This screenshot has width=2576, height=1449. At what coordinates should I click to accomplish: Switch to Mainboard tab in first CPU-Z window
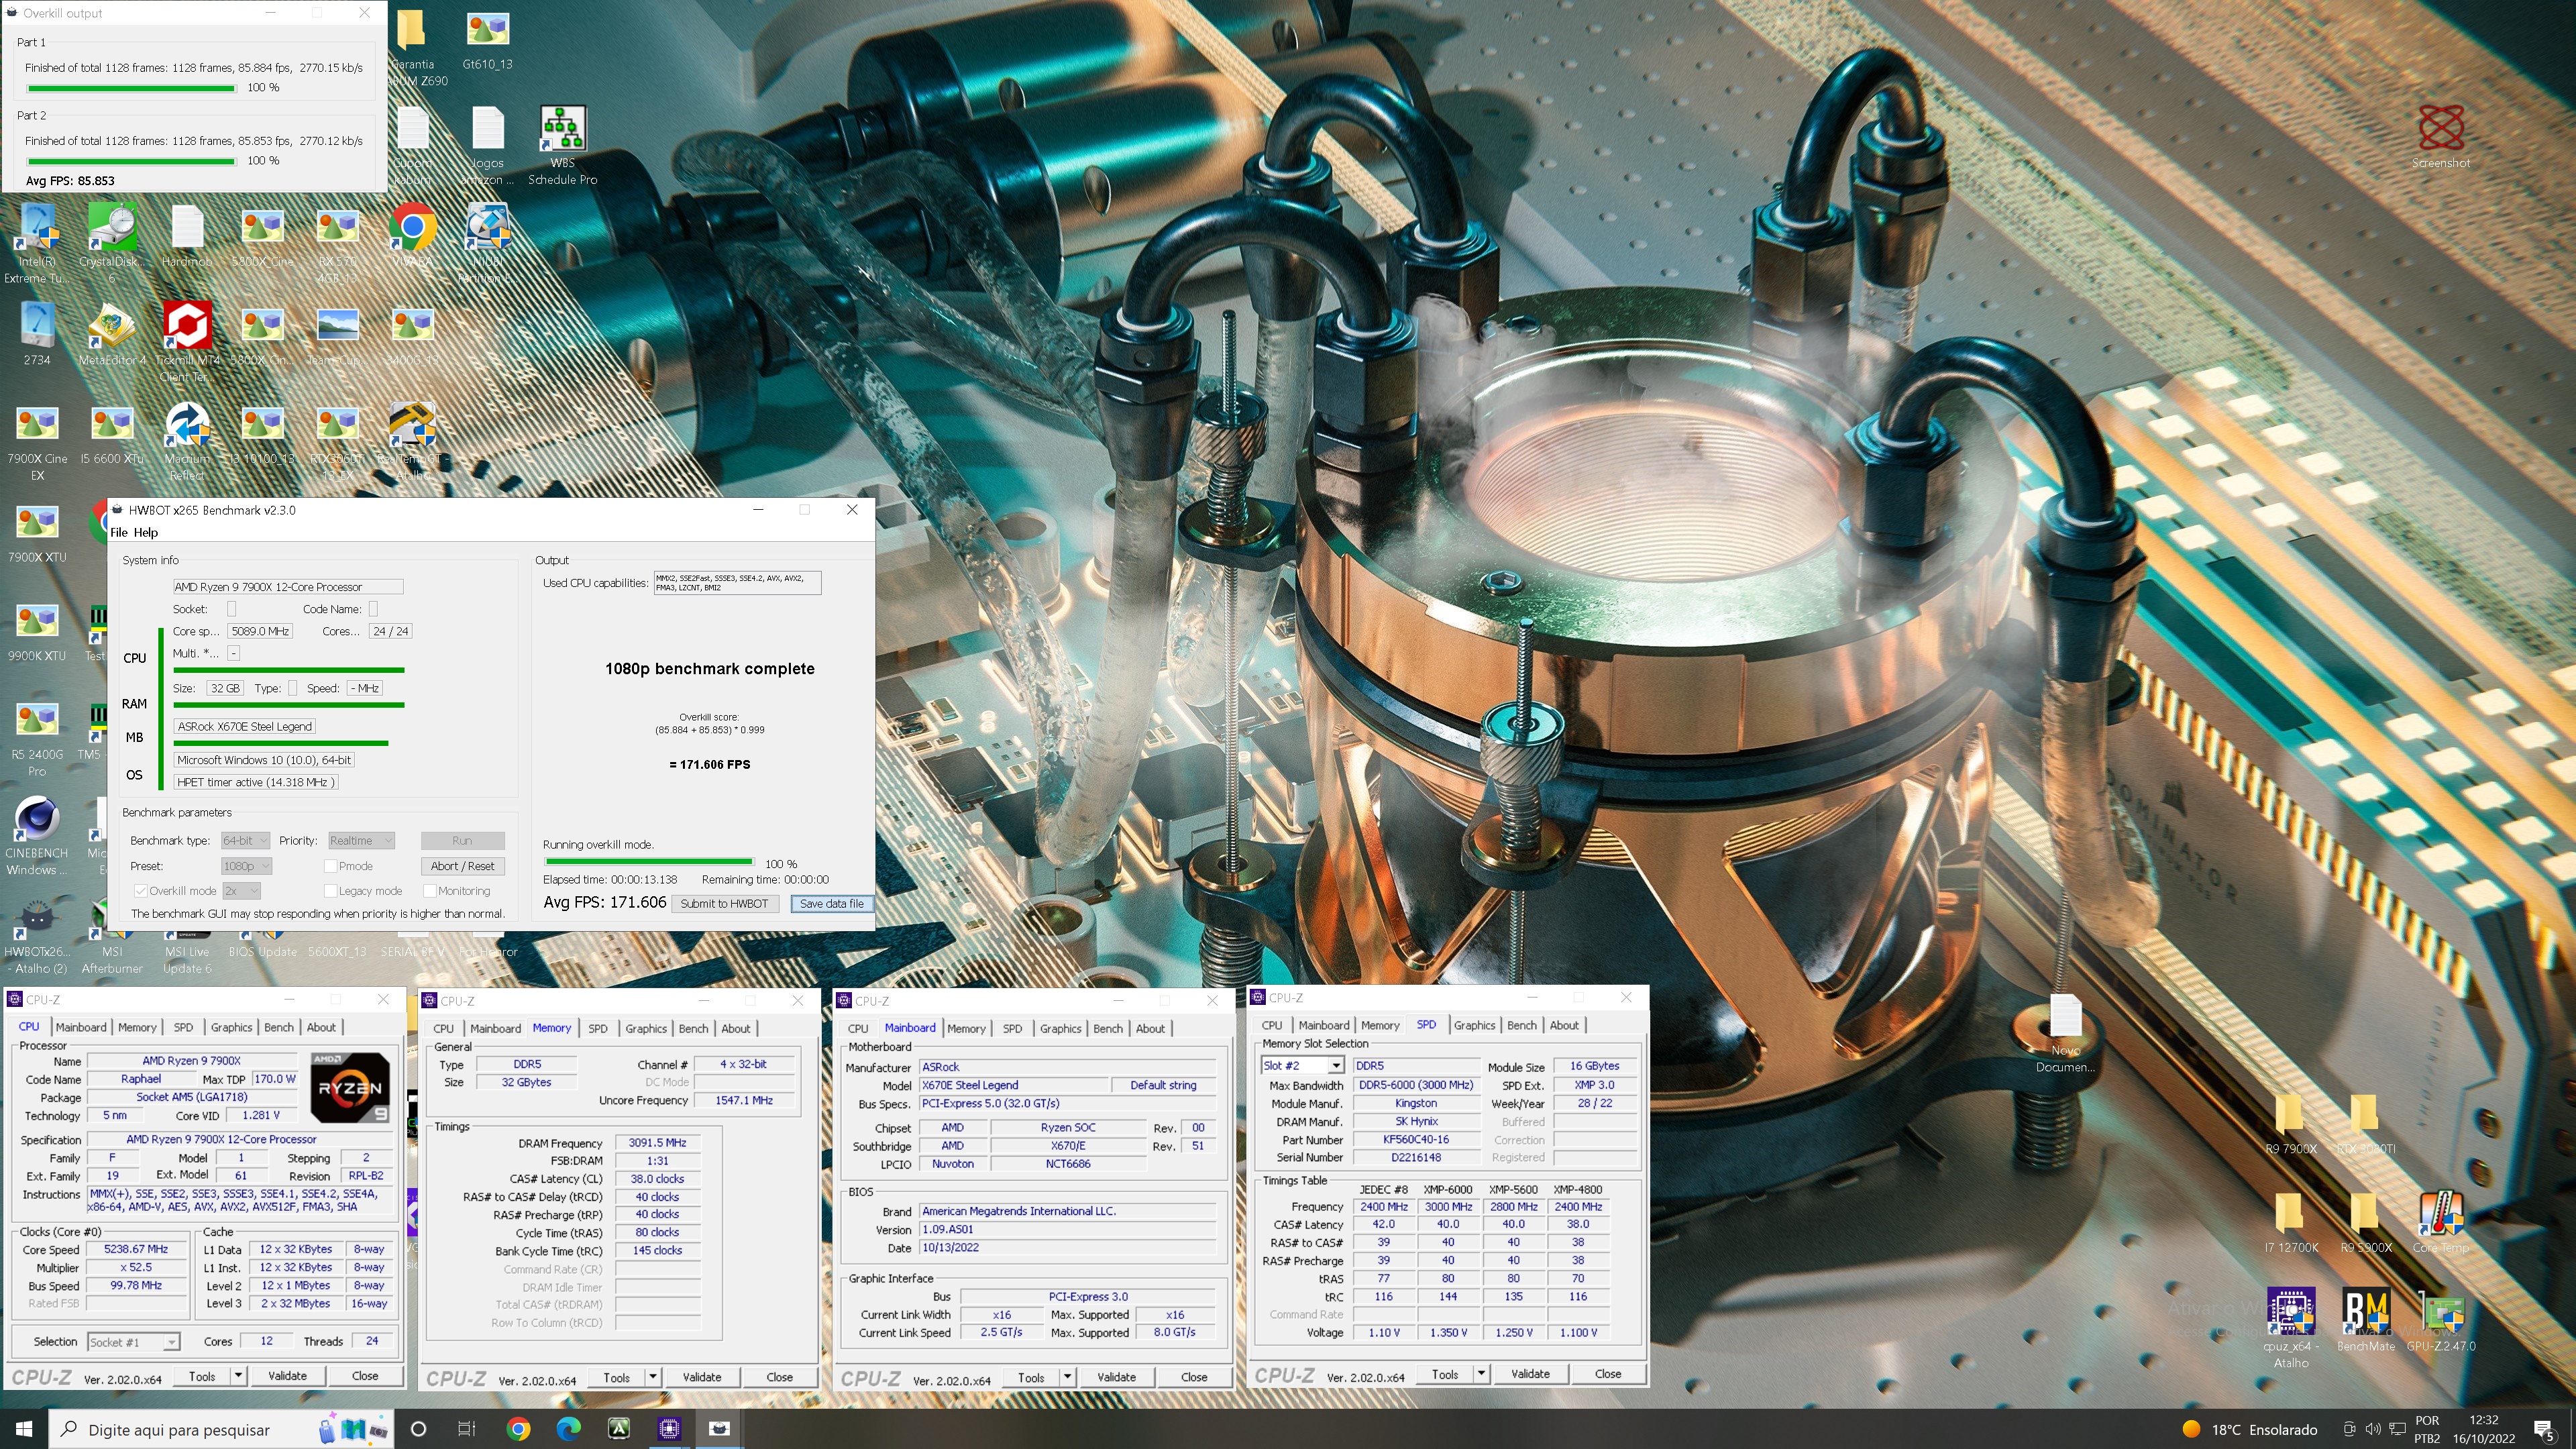(x=81, y=1027)
